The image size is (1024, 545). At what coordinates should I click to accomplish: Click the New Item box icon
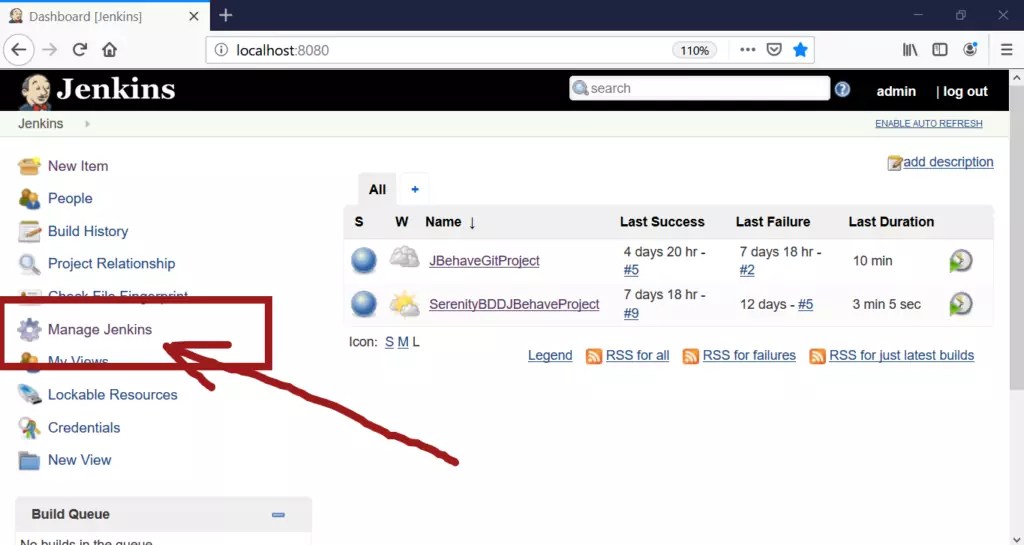(x=29, y=166)
